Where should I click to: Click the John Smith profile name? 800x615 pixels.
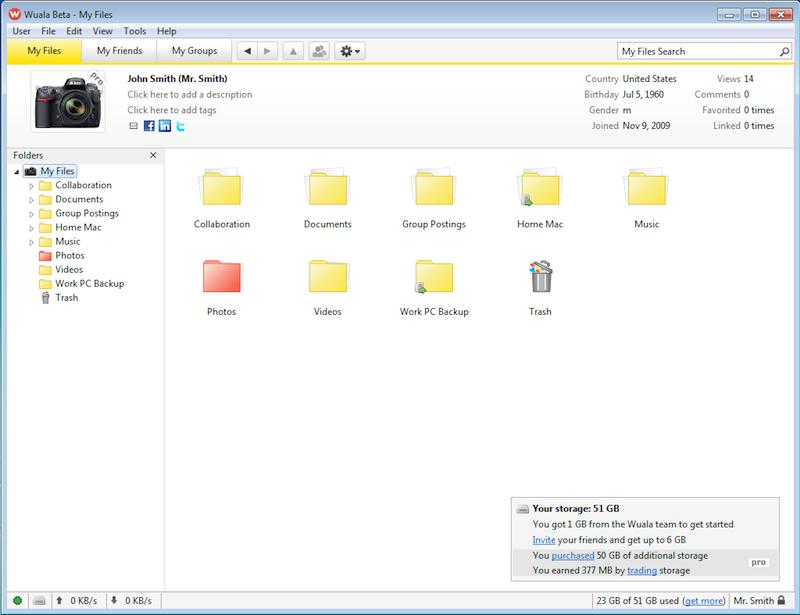(x=178, y=79)
